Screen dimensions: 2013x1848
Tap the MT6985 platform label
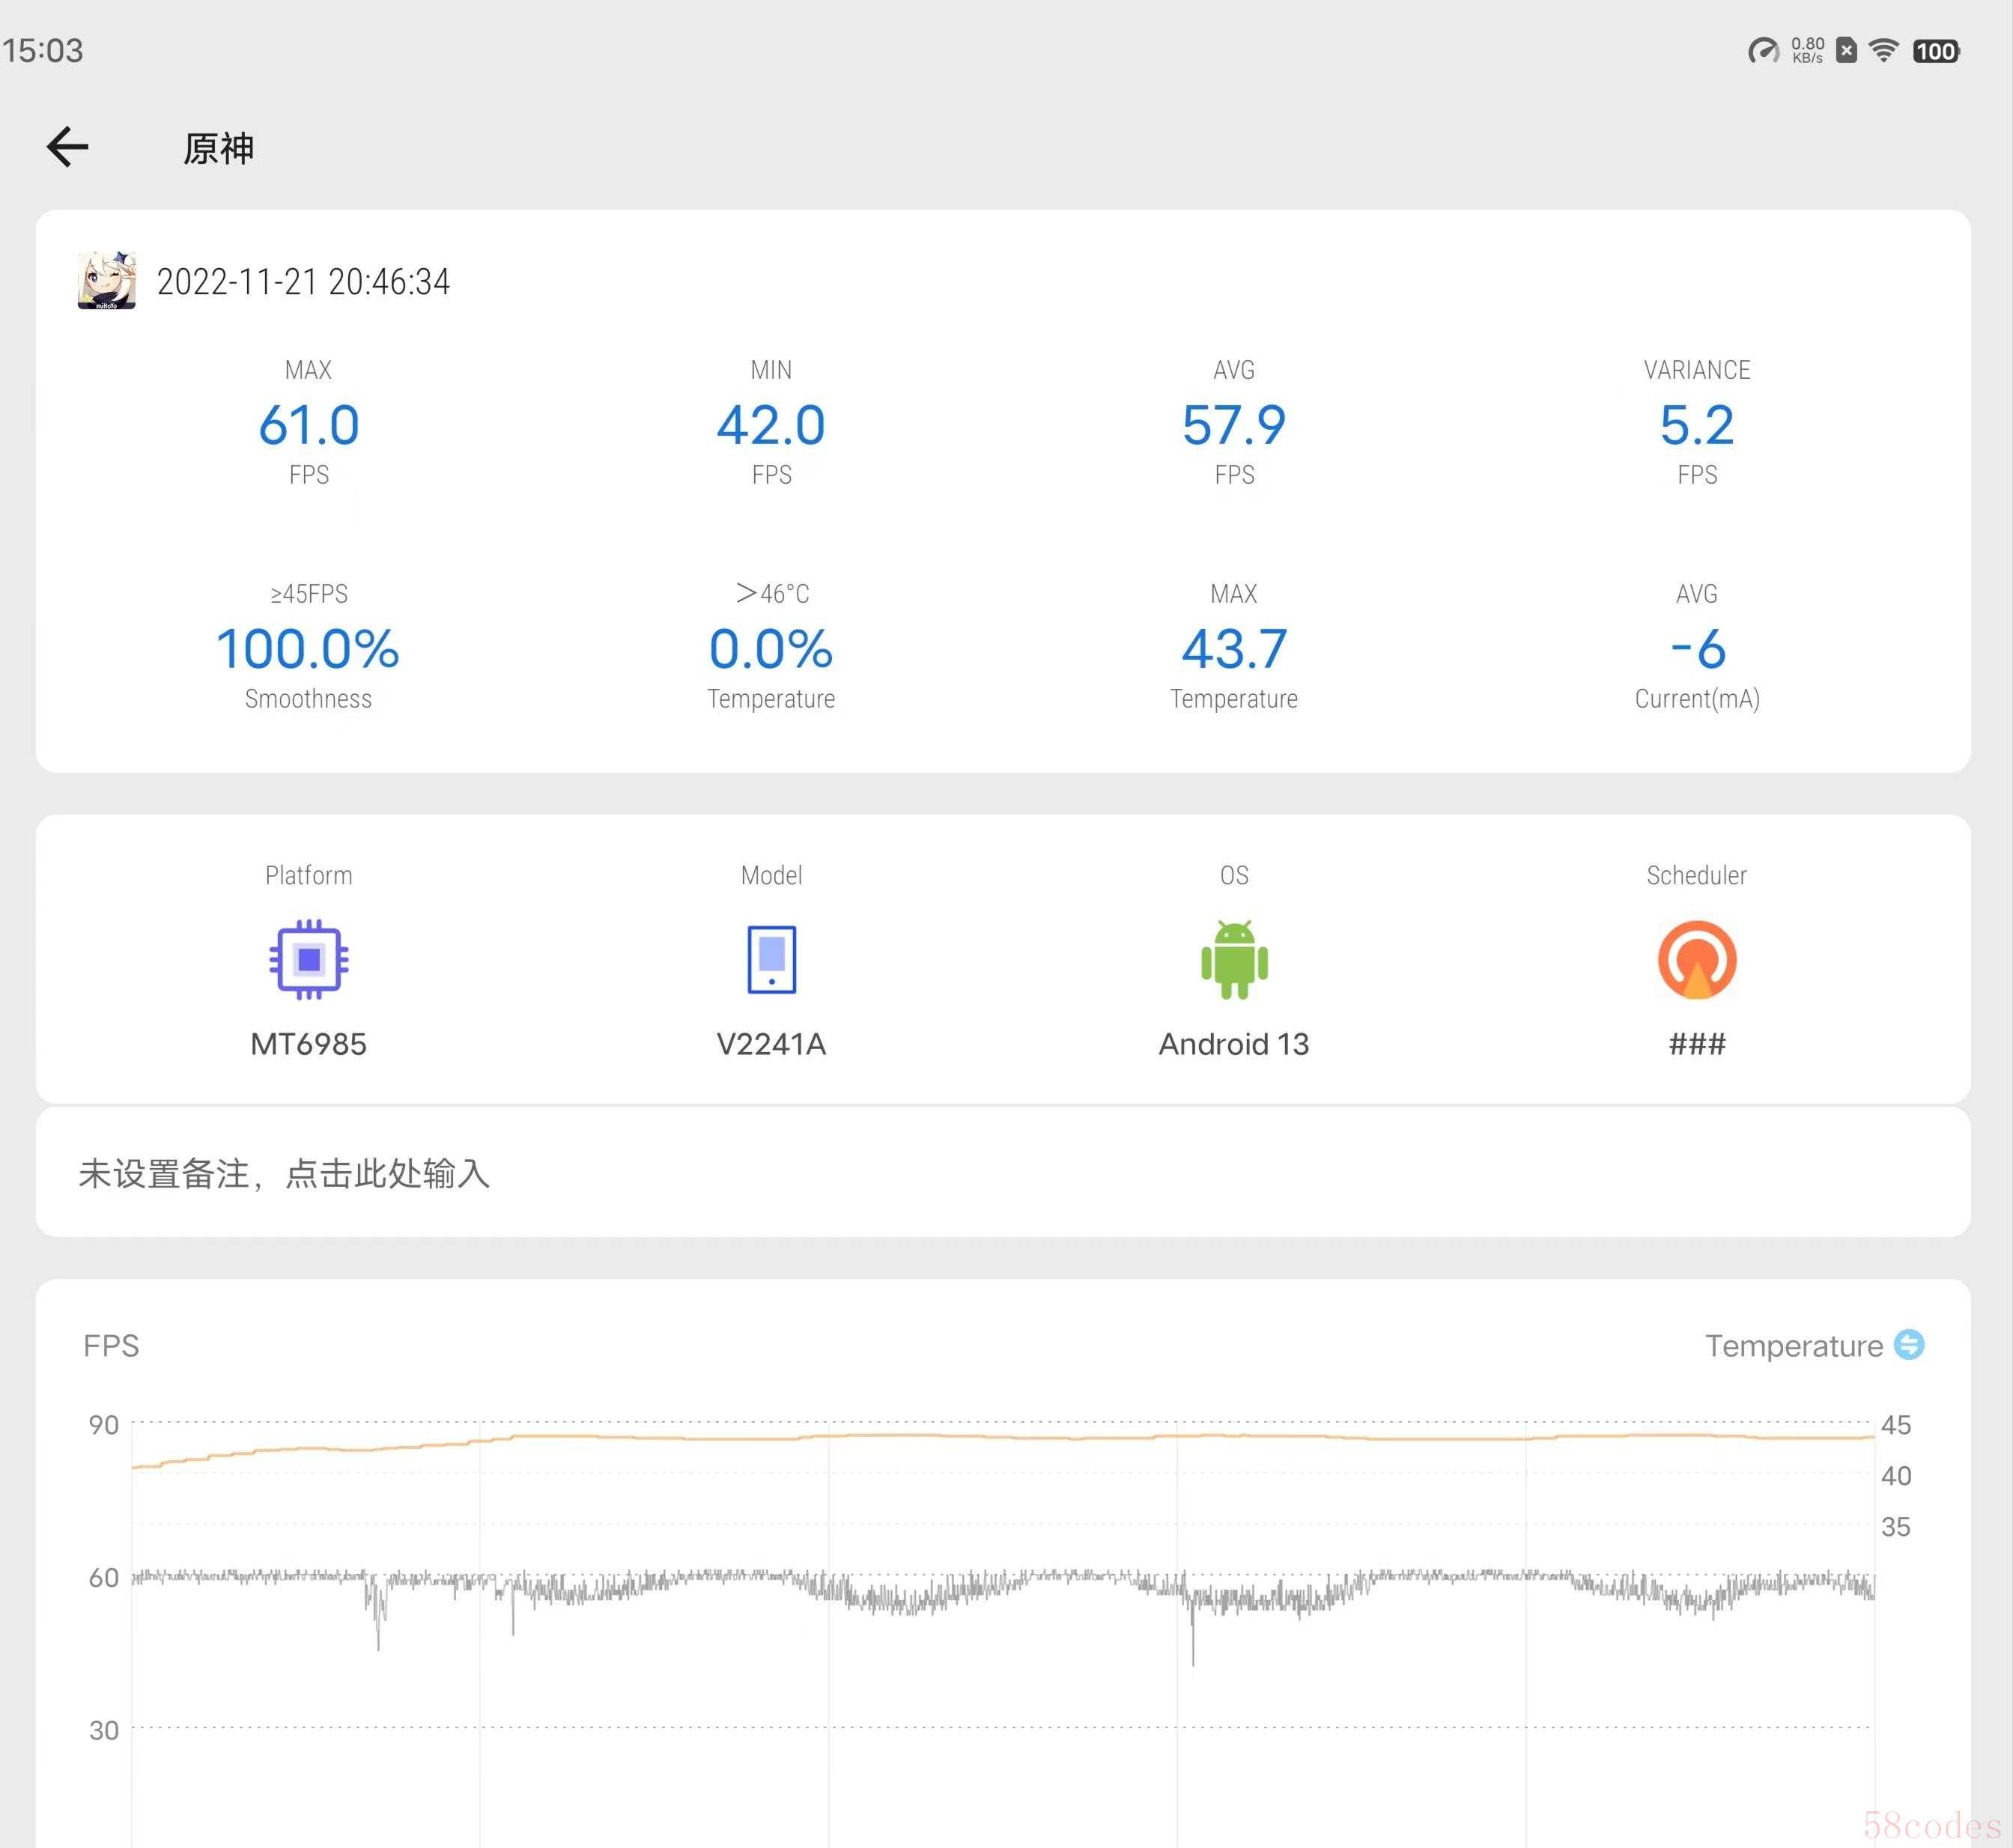click(308, 1044)
